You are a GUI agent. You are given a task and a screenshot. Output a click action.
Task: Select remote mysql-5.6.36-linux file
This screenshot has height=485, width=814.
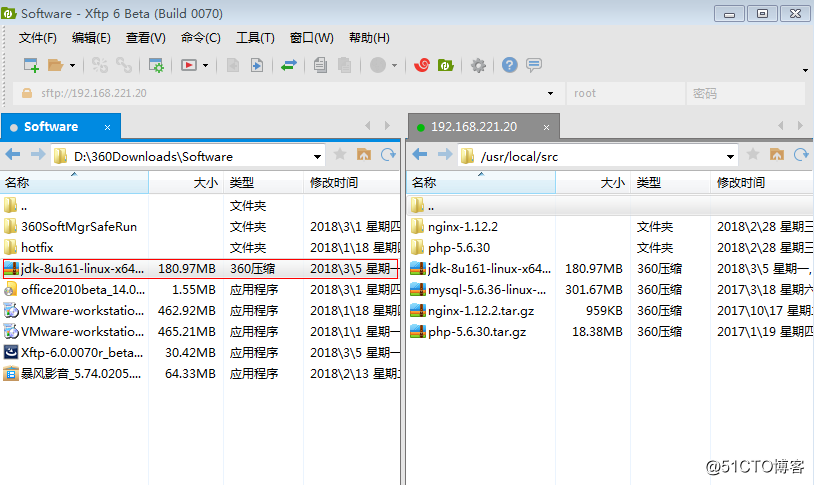(487, 290)
